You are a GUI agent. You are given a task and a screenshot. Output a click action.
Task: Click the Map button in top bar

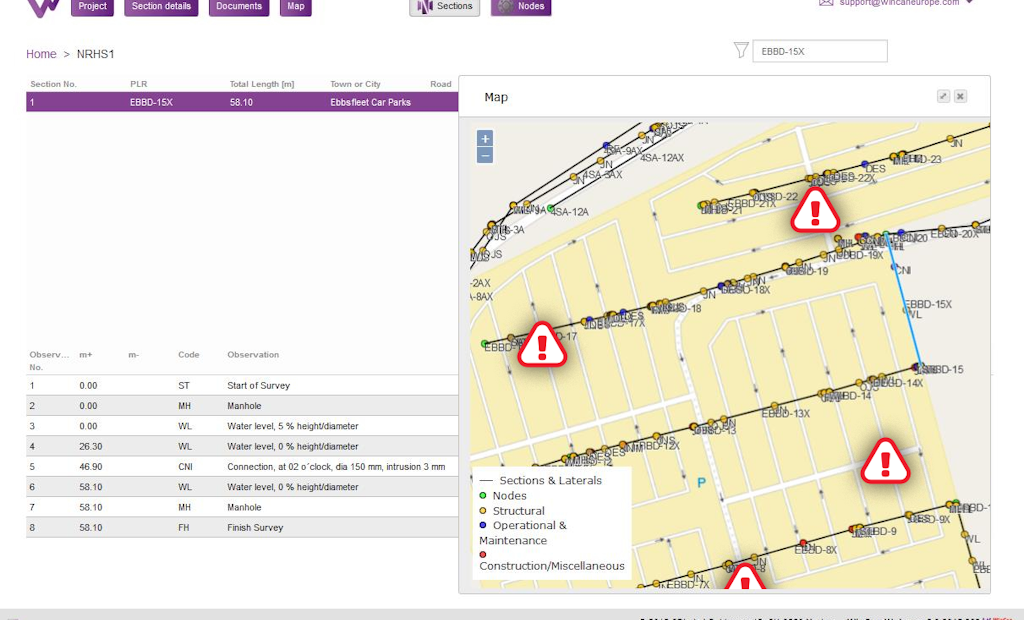point(296,7)
